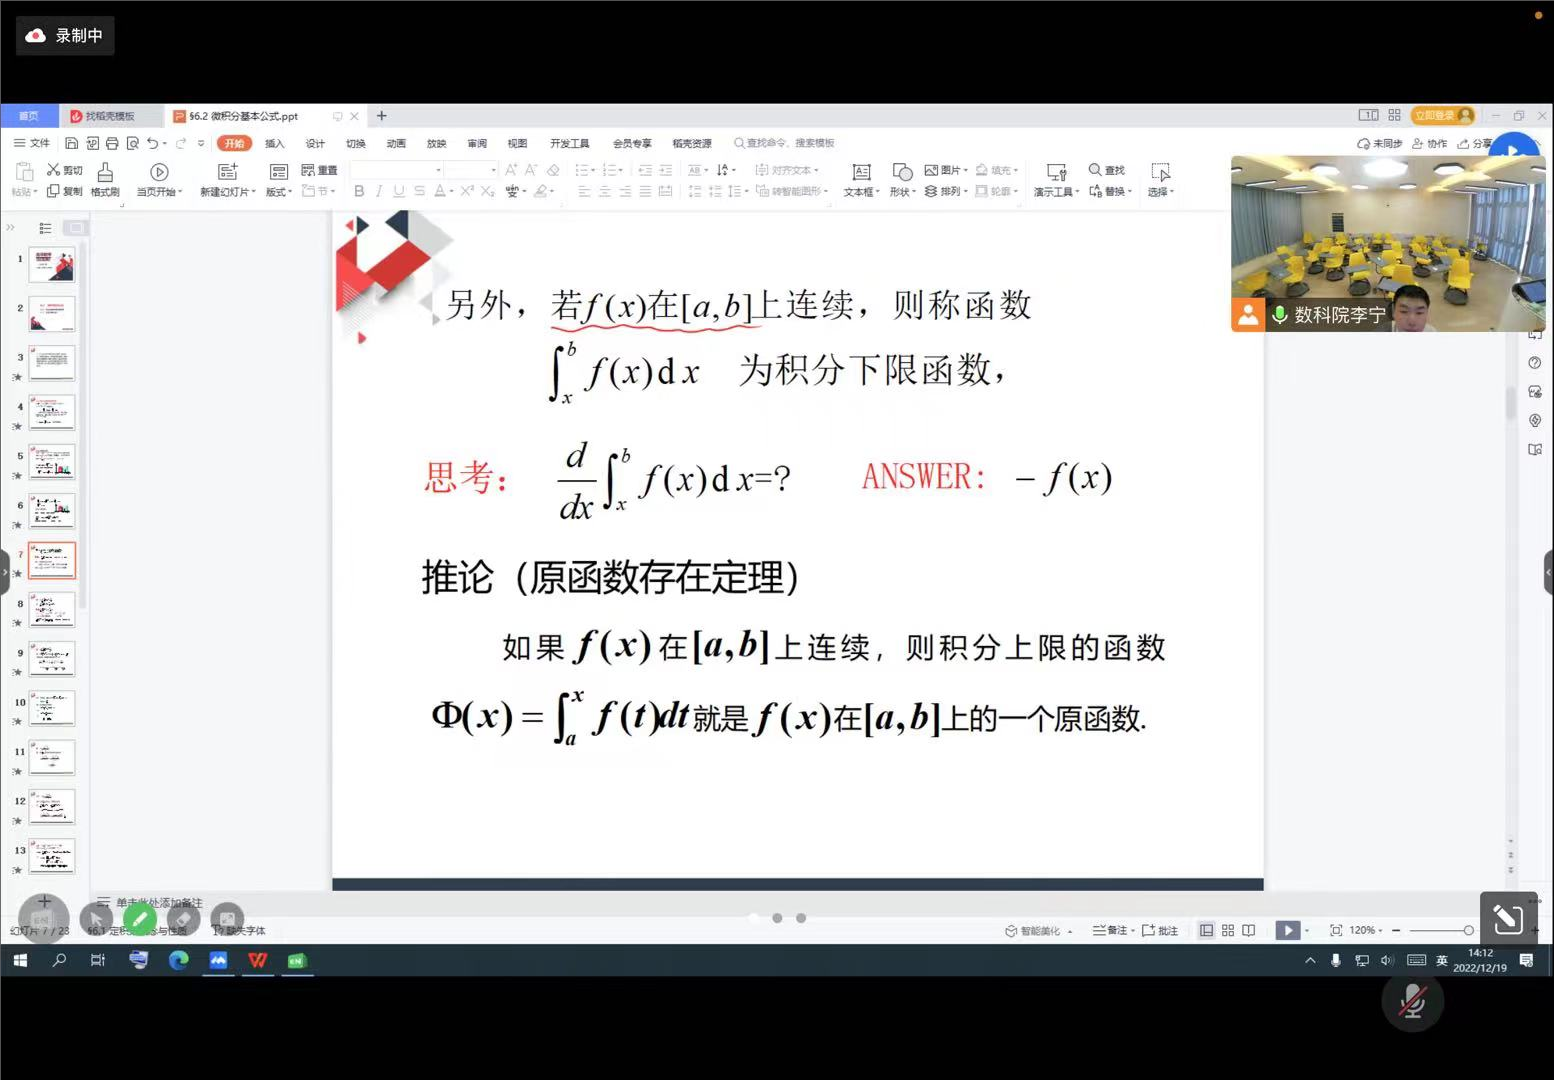This screenshot has height=1080, width=1554.
Task: Select slide 8 thumbnail
Action: [x=52, y=609]
